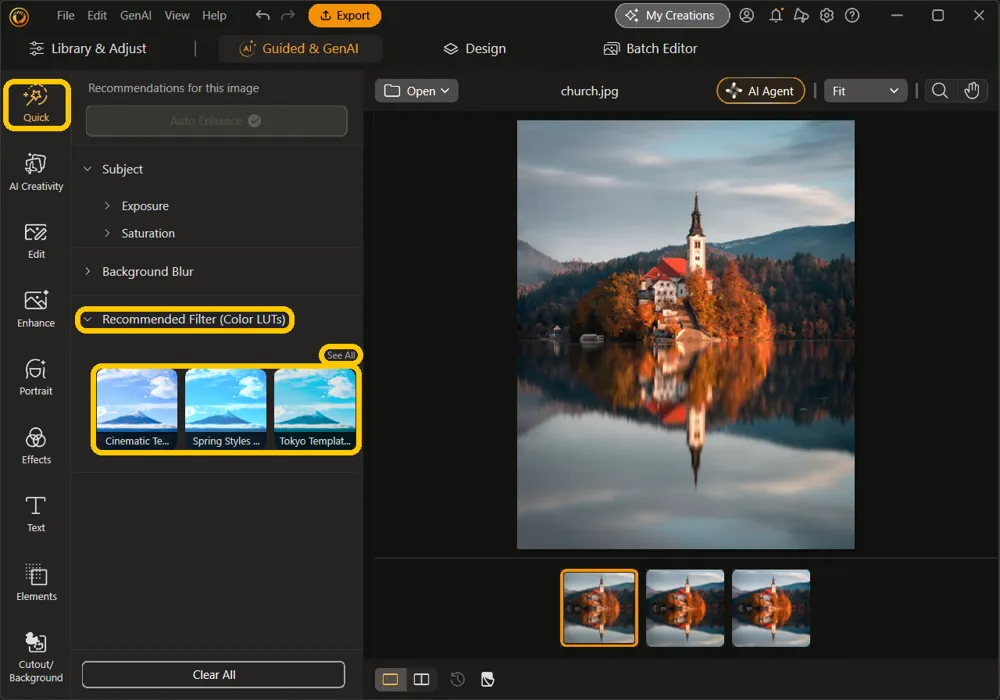Open the Open file dropdown
Image resolution: width=1000 pixels, height=700 pixels.
[x=416, y=91]
